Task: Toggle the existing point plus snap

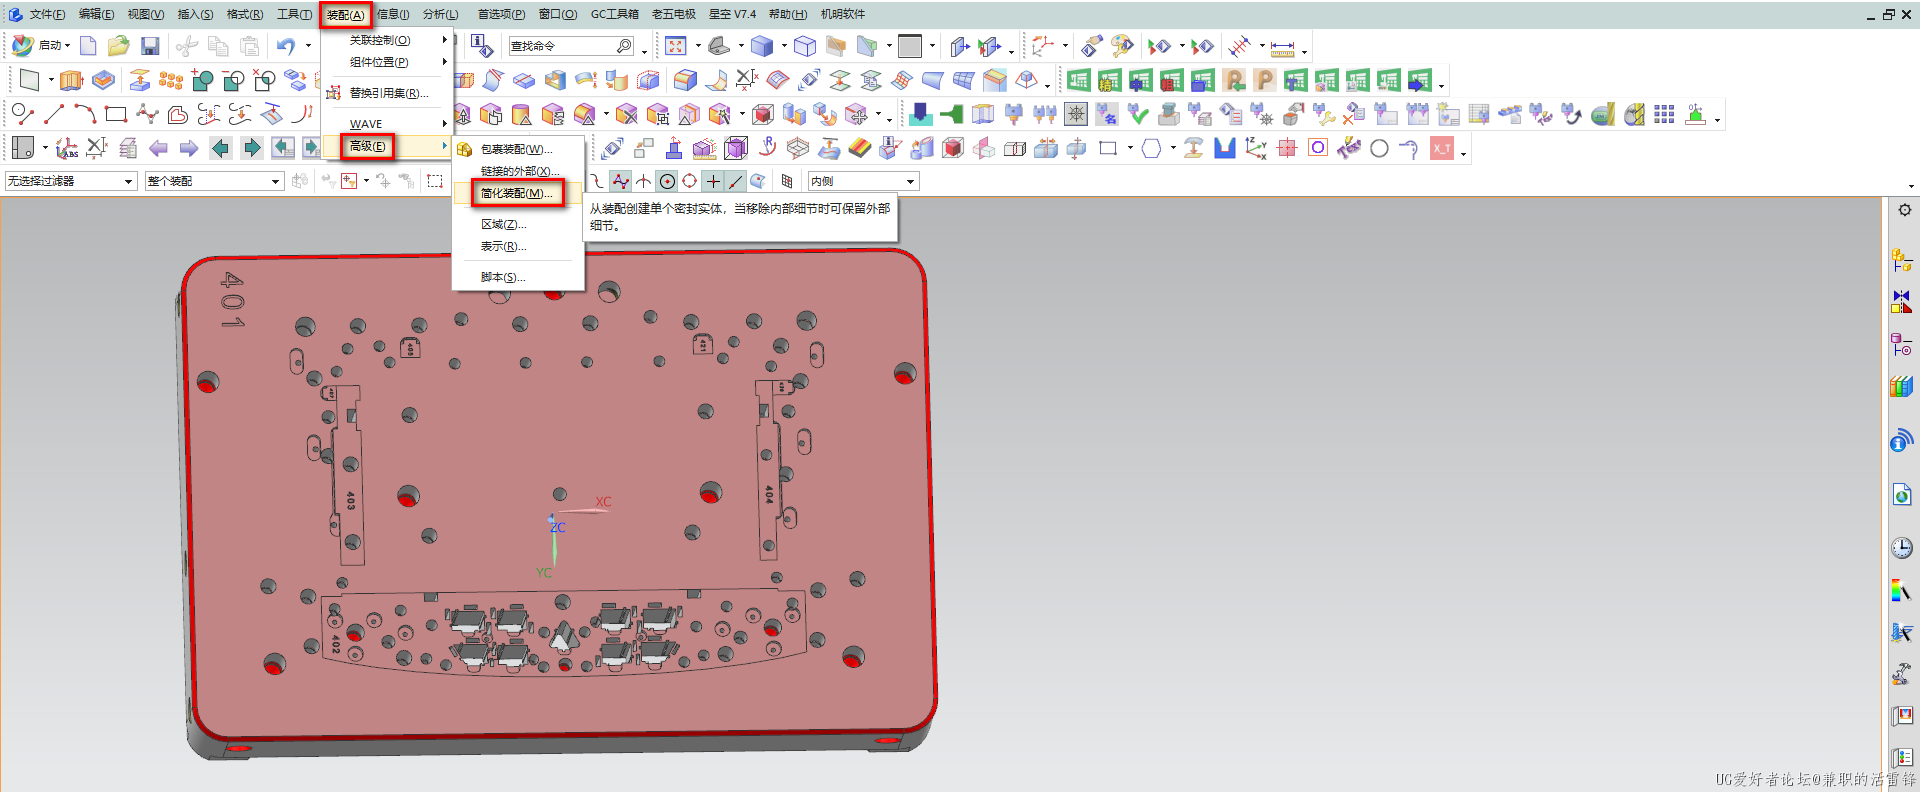Action: click(x=713, y=181)
